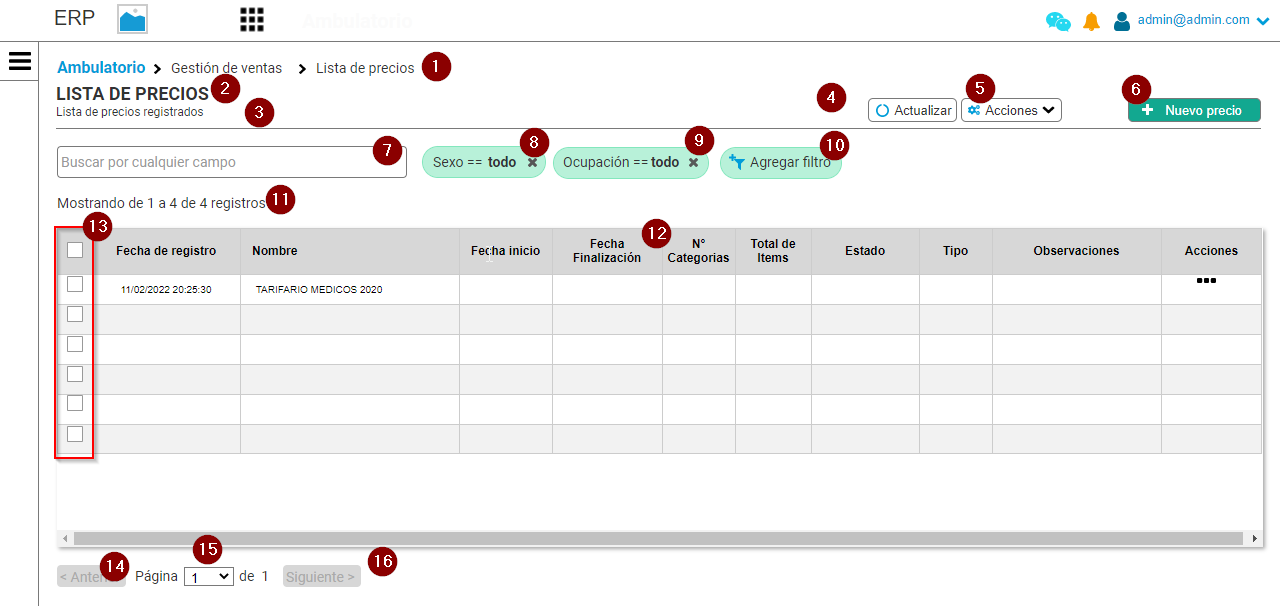
Task: Open the Acciones dropdown
Action: tap(1011, 110)
